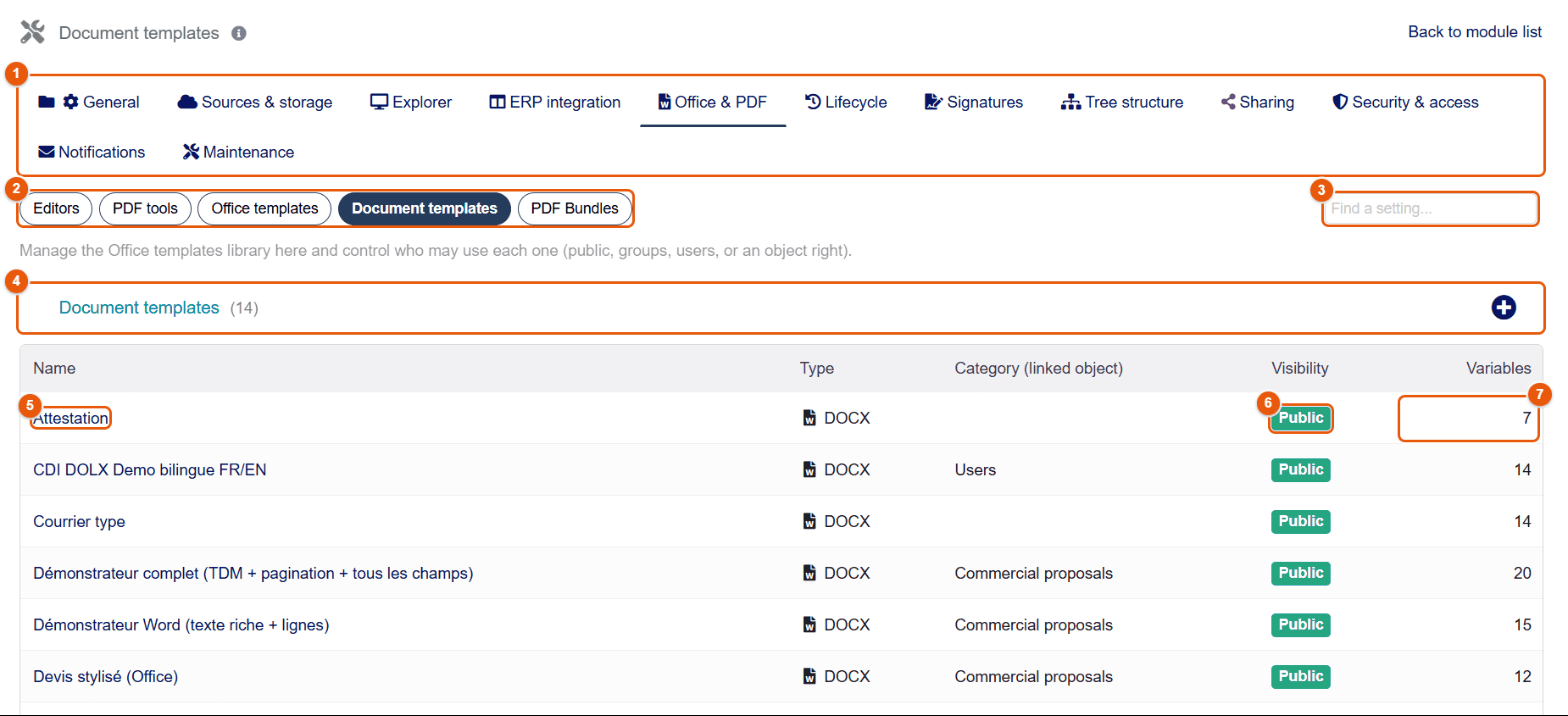Click the DOCX file icon in Attestation row
Viewport: 1568px width, 716px height.
(x=809, y=418)
